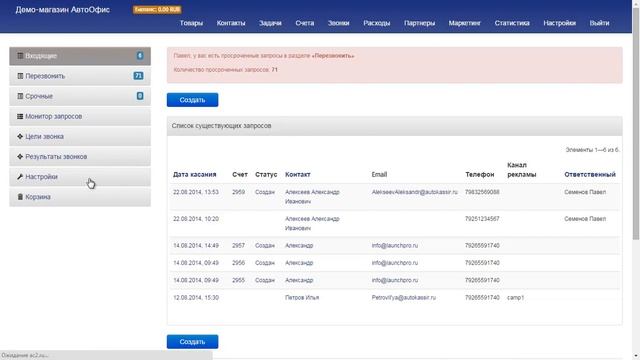
Task: Sort by Канал рекламы column header
Action: [521, 169]
